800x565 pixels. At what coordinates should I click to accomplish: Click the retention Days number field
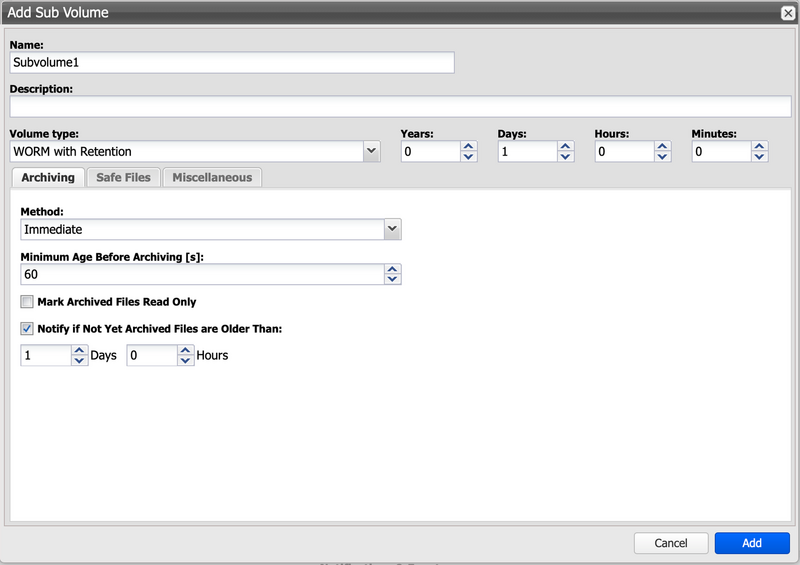click(x=527, y=152)
